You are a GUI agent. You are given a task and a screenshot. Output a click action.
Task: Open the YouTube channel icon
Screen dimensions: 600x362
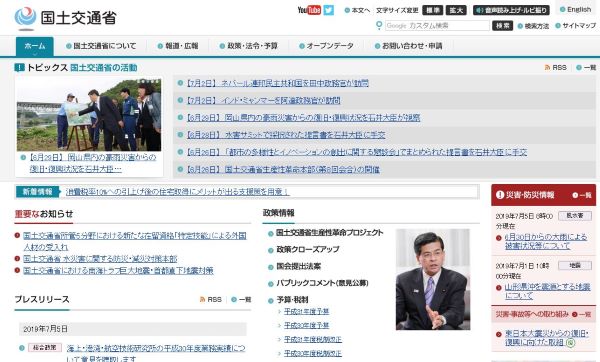tap(309, 10)
